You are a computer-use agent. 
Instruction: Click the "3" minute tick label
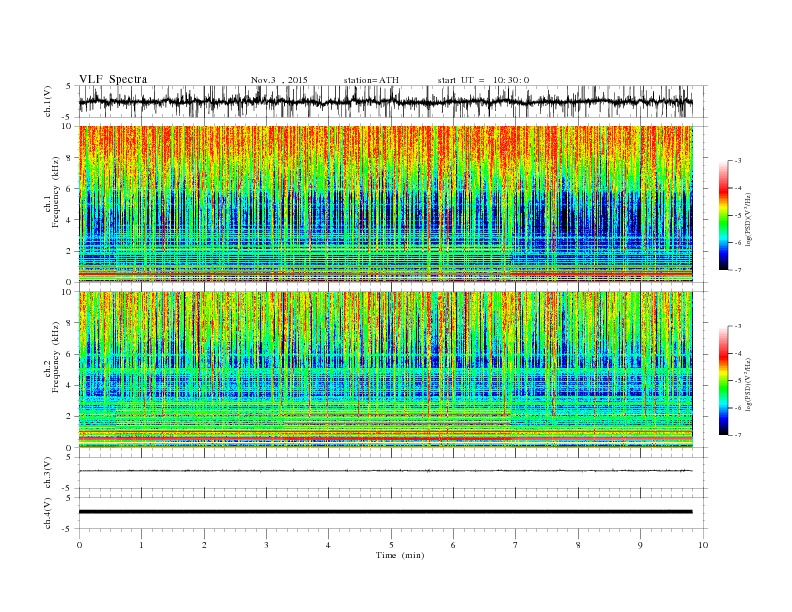tap(266, 545)
